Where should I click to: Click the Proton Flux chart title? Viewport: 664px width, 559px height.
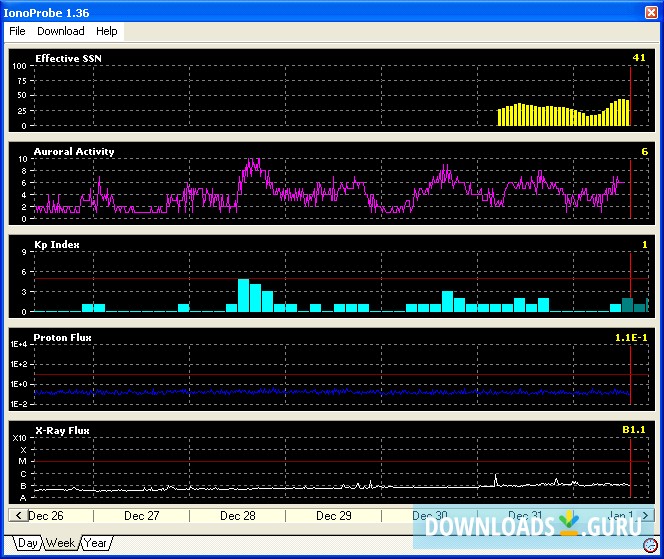(62, 338)
